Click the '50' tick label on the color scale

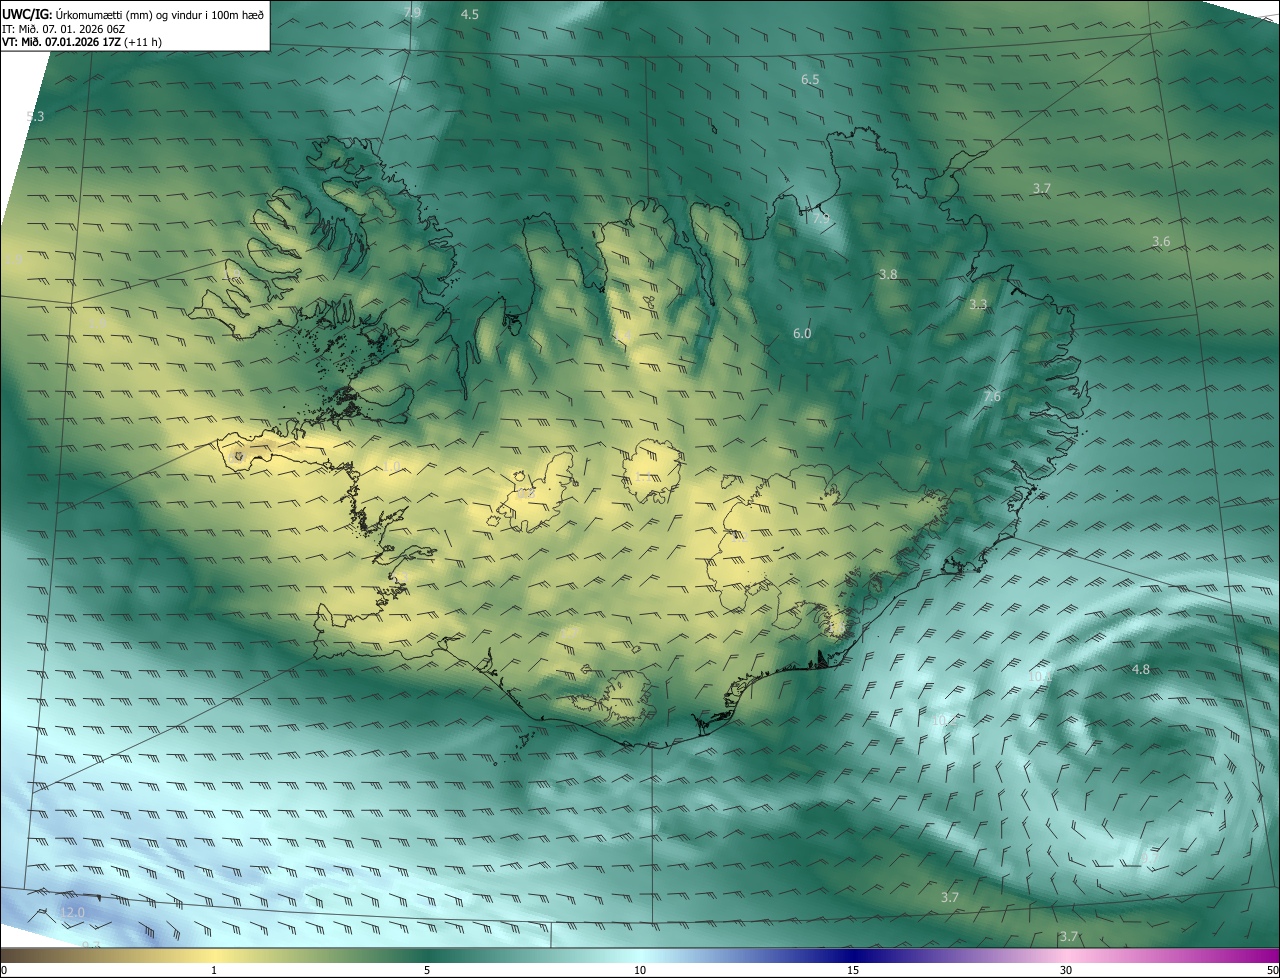click(x=1273, y=971)
